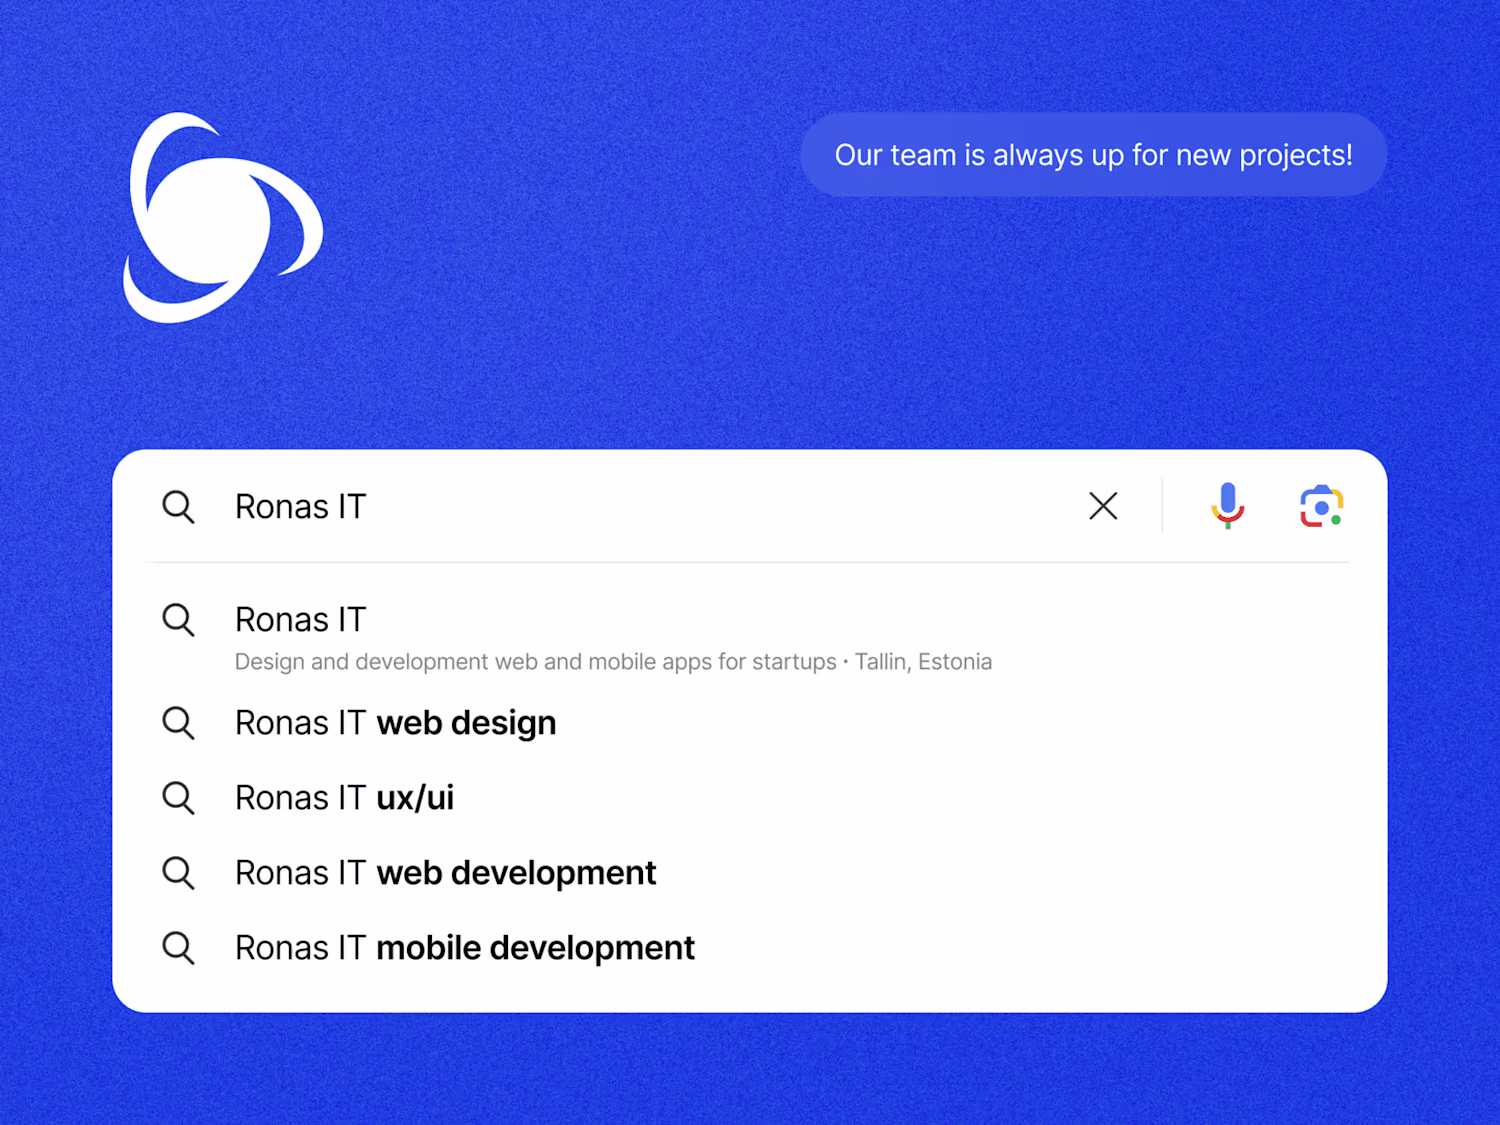
Task: Click the search magnifier in the search box
Action: tap(178, 507)
